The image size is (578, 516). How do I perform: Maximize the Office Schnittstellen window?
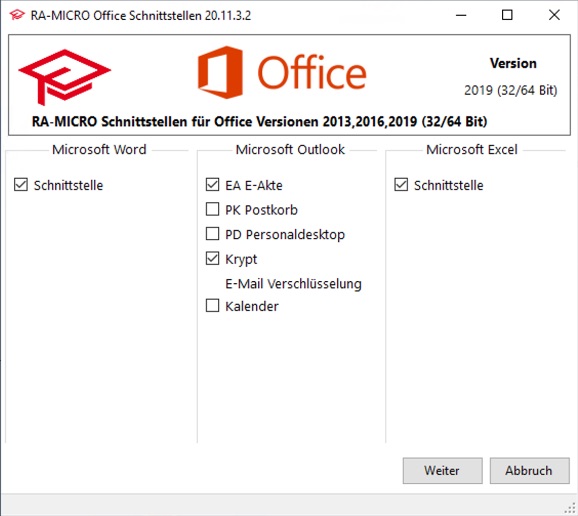click(x=507, y=15)
